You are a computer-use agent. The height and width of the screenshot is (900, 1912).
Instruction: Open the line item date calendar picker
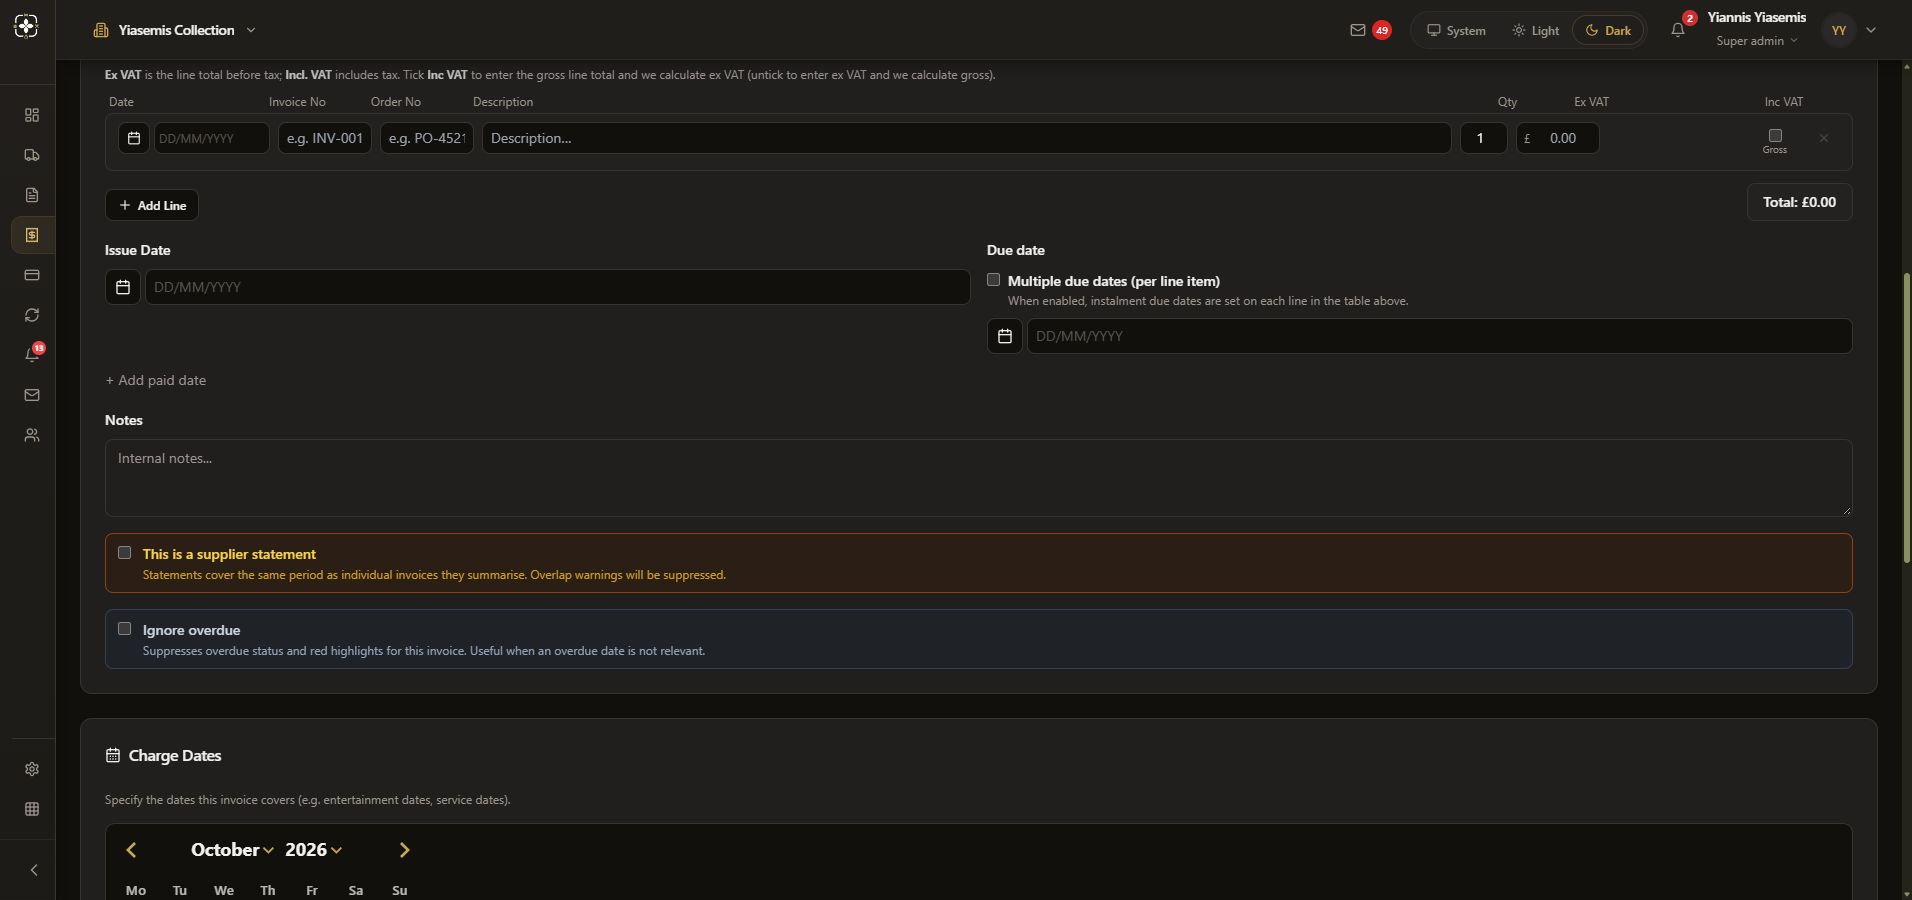point(134,138)
